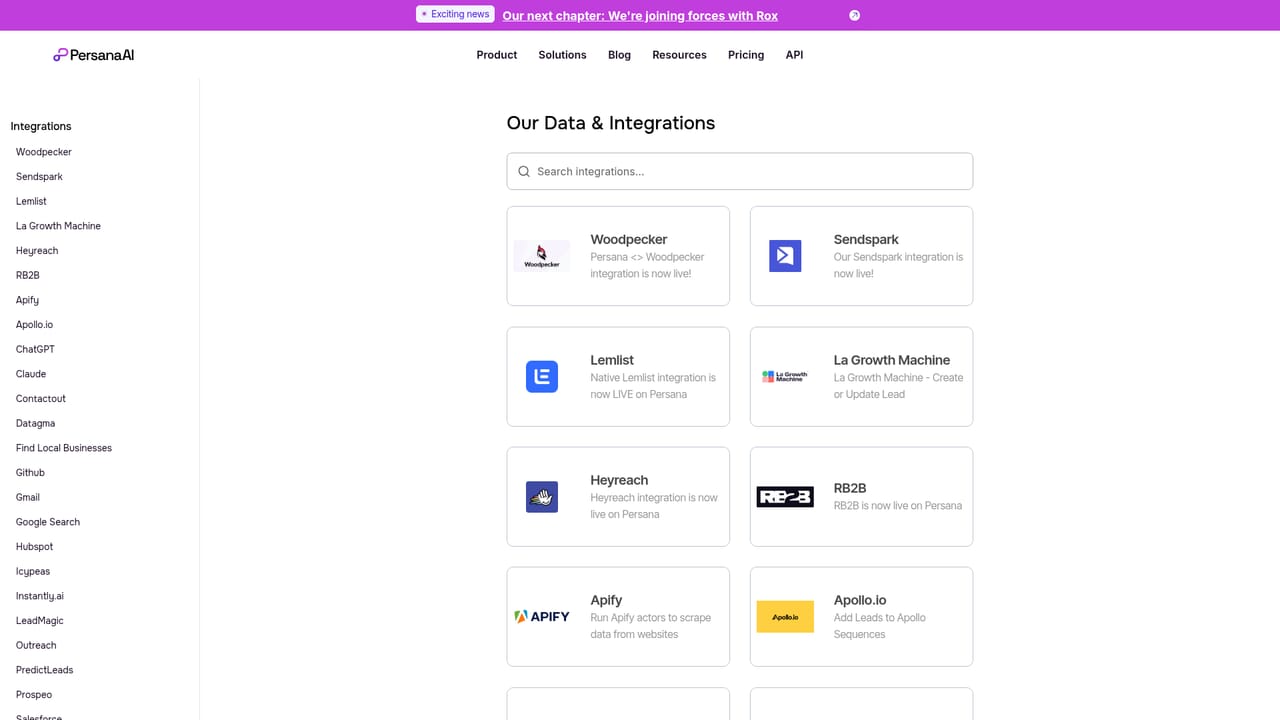Open the joining forces with Rox announcement
This screenshot has height=720, width=1280.
coord(640,15)
